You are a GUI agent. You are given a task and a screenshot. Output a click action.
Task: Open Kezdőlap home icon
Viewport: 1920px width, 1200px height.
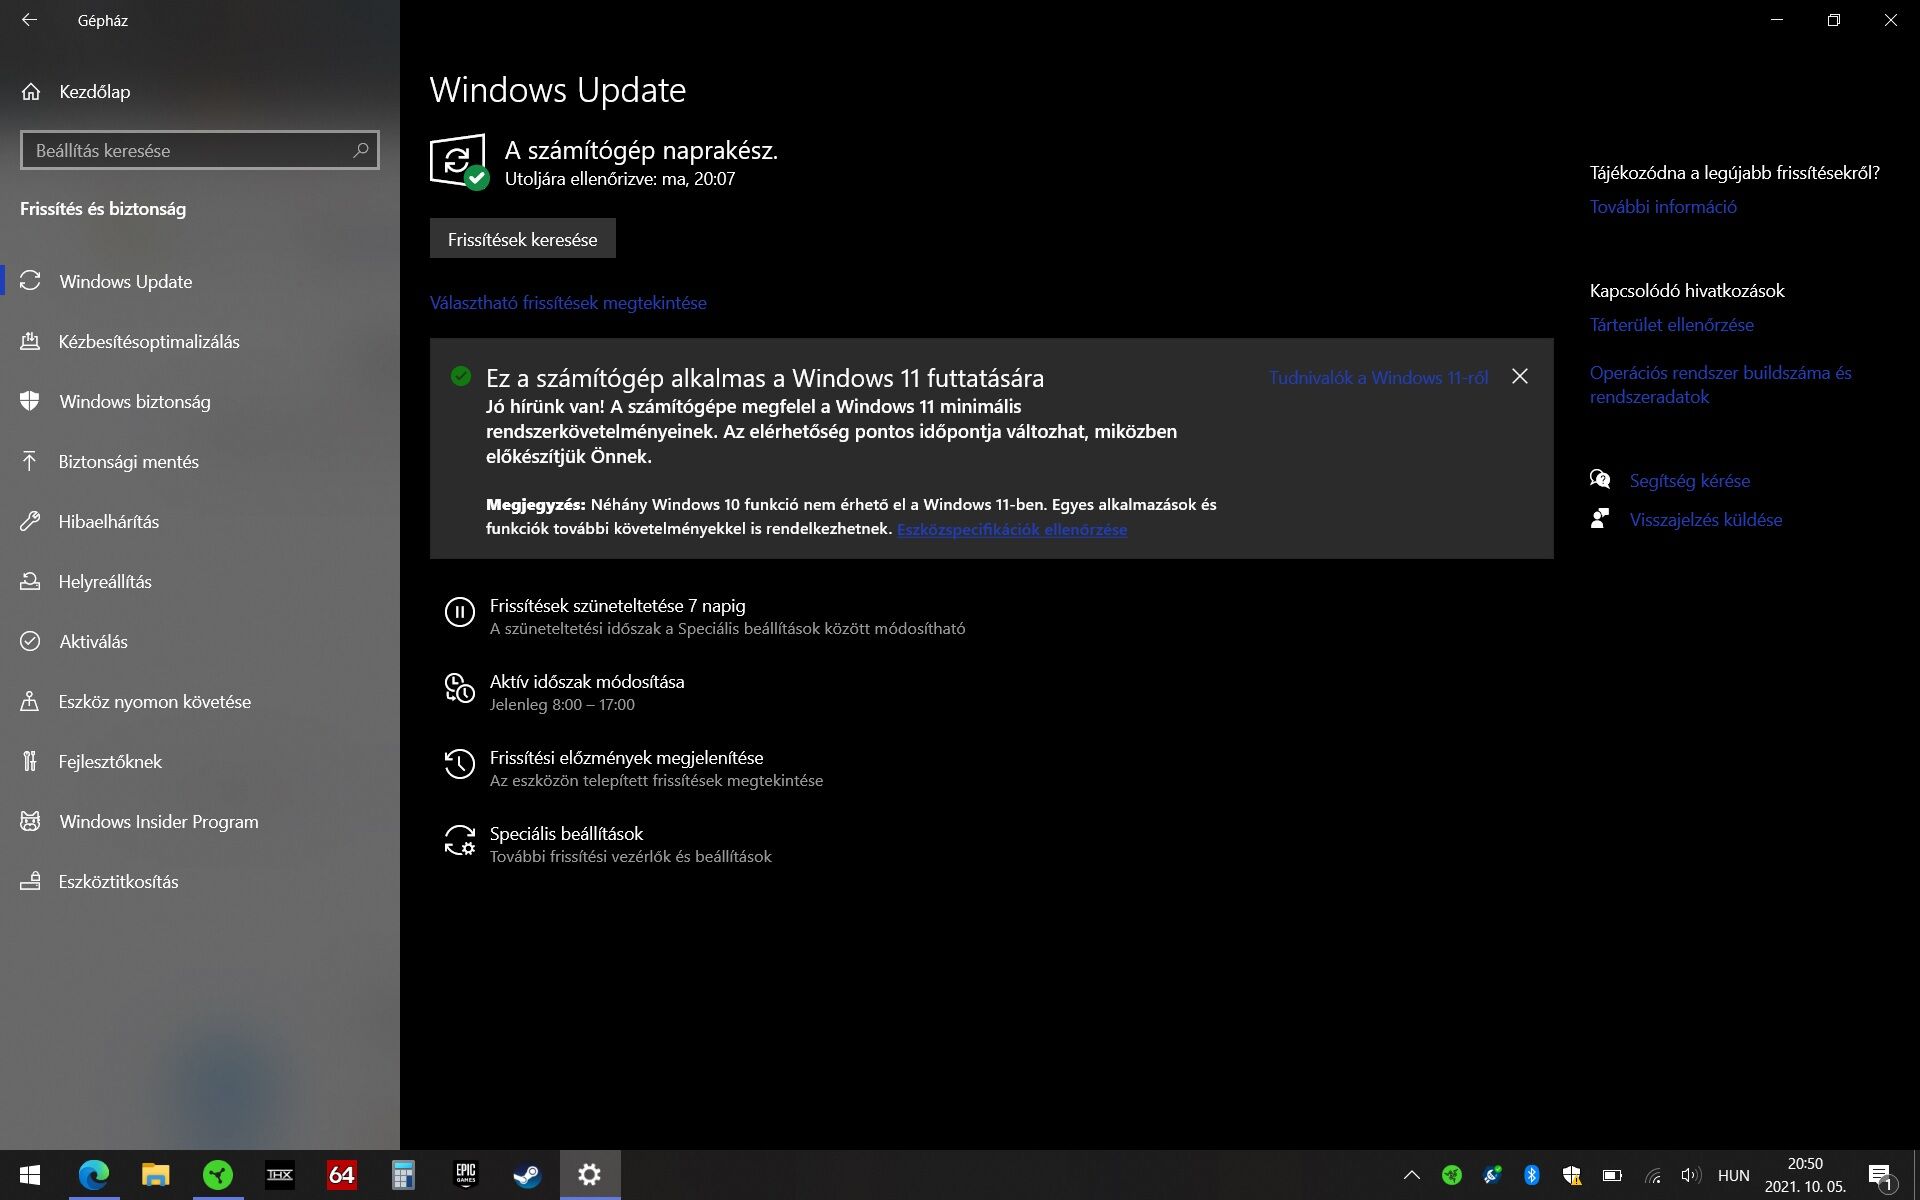(x=31, y=92)
